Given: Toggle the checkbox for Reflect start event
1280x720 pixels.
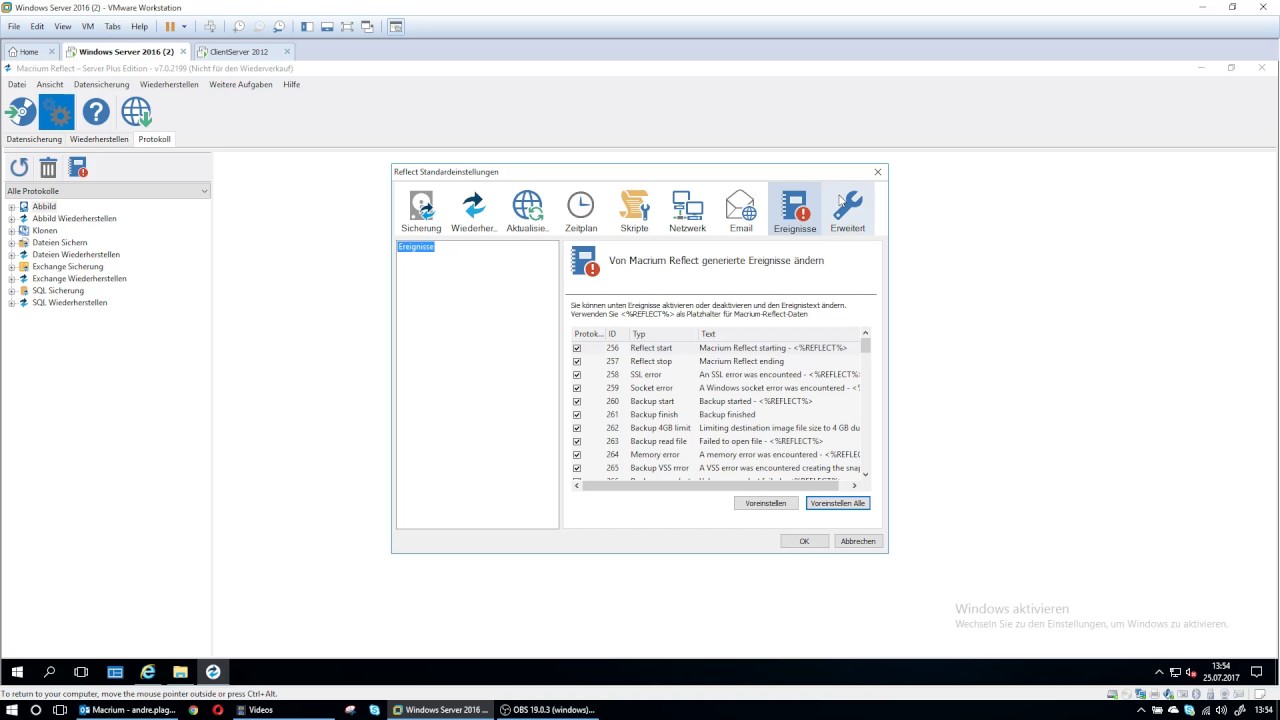Looking at the screenshot, I should 577,348.
